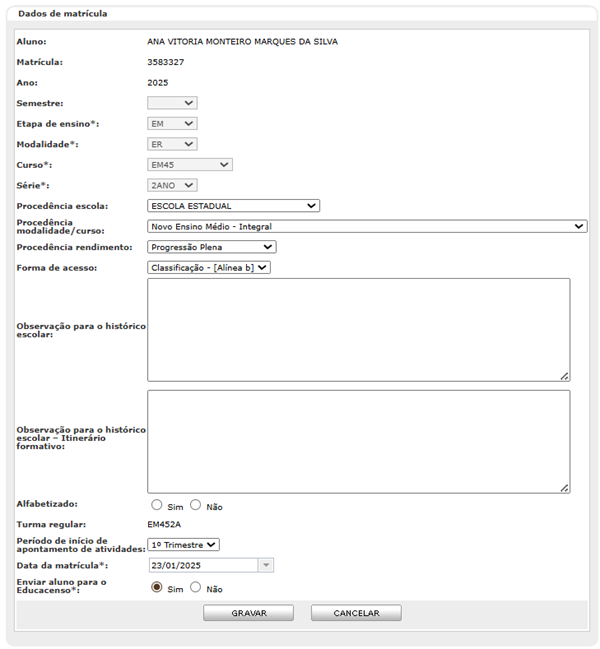Open the Semestre dropdown
600x649 pixels.
[172, 103]
